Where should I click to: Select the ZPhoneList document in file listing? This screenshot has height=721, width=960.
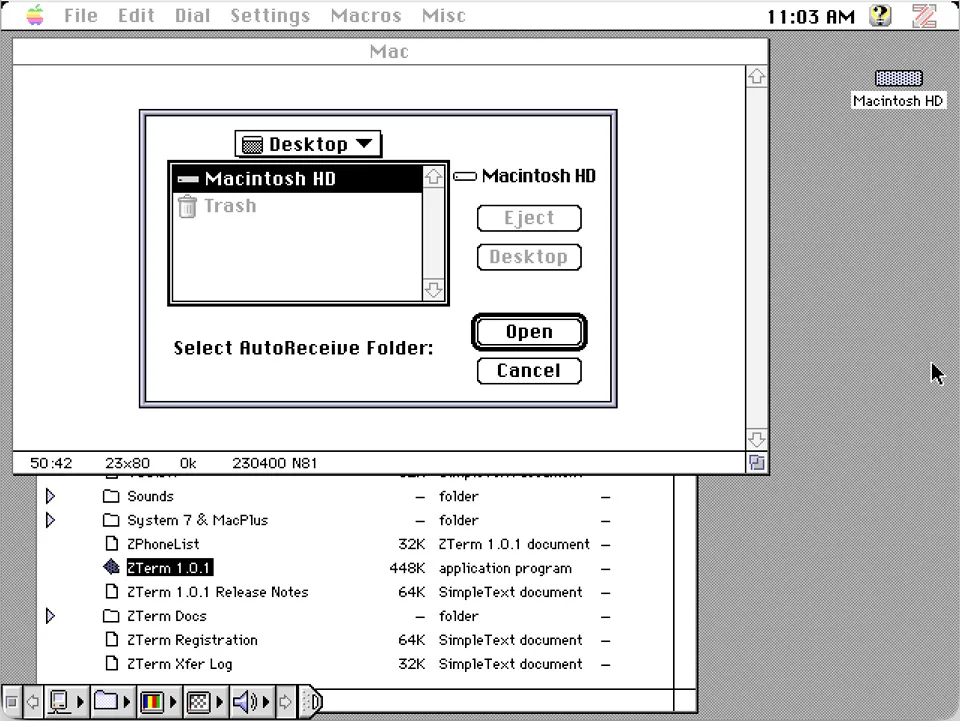tap(165, 544)
